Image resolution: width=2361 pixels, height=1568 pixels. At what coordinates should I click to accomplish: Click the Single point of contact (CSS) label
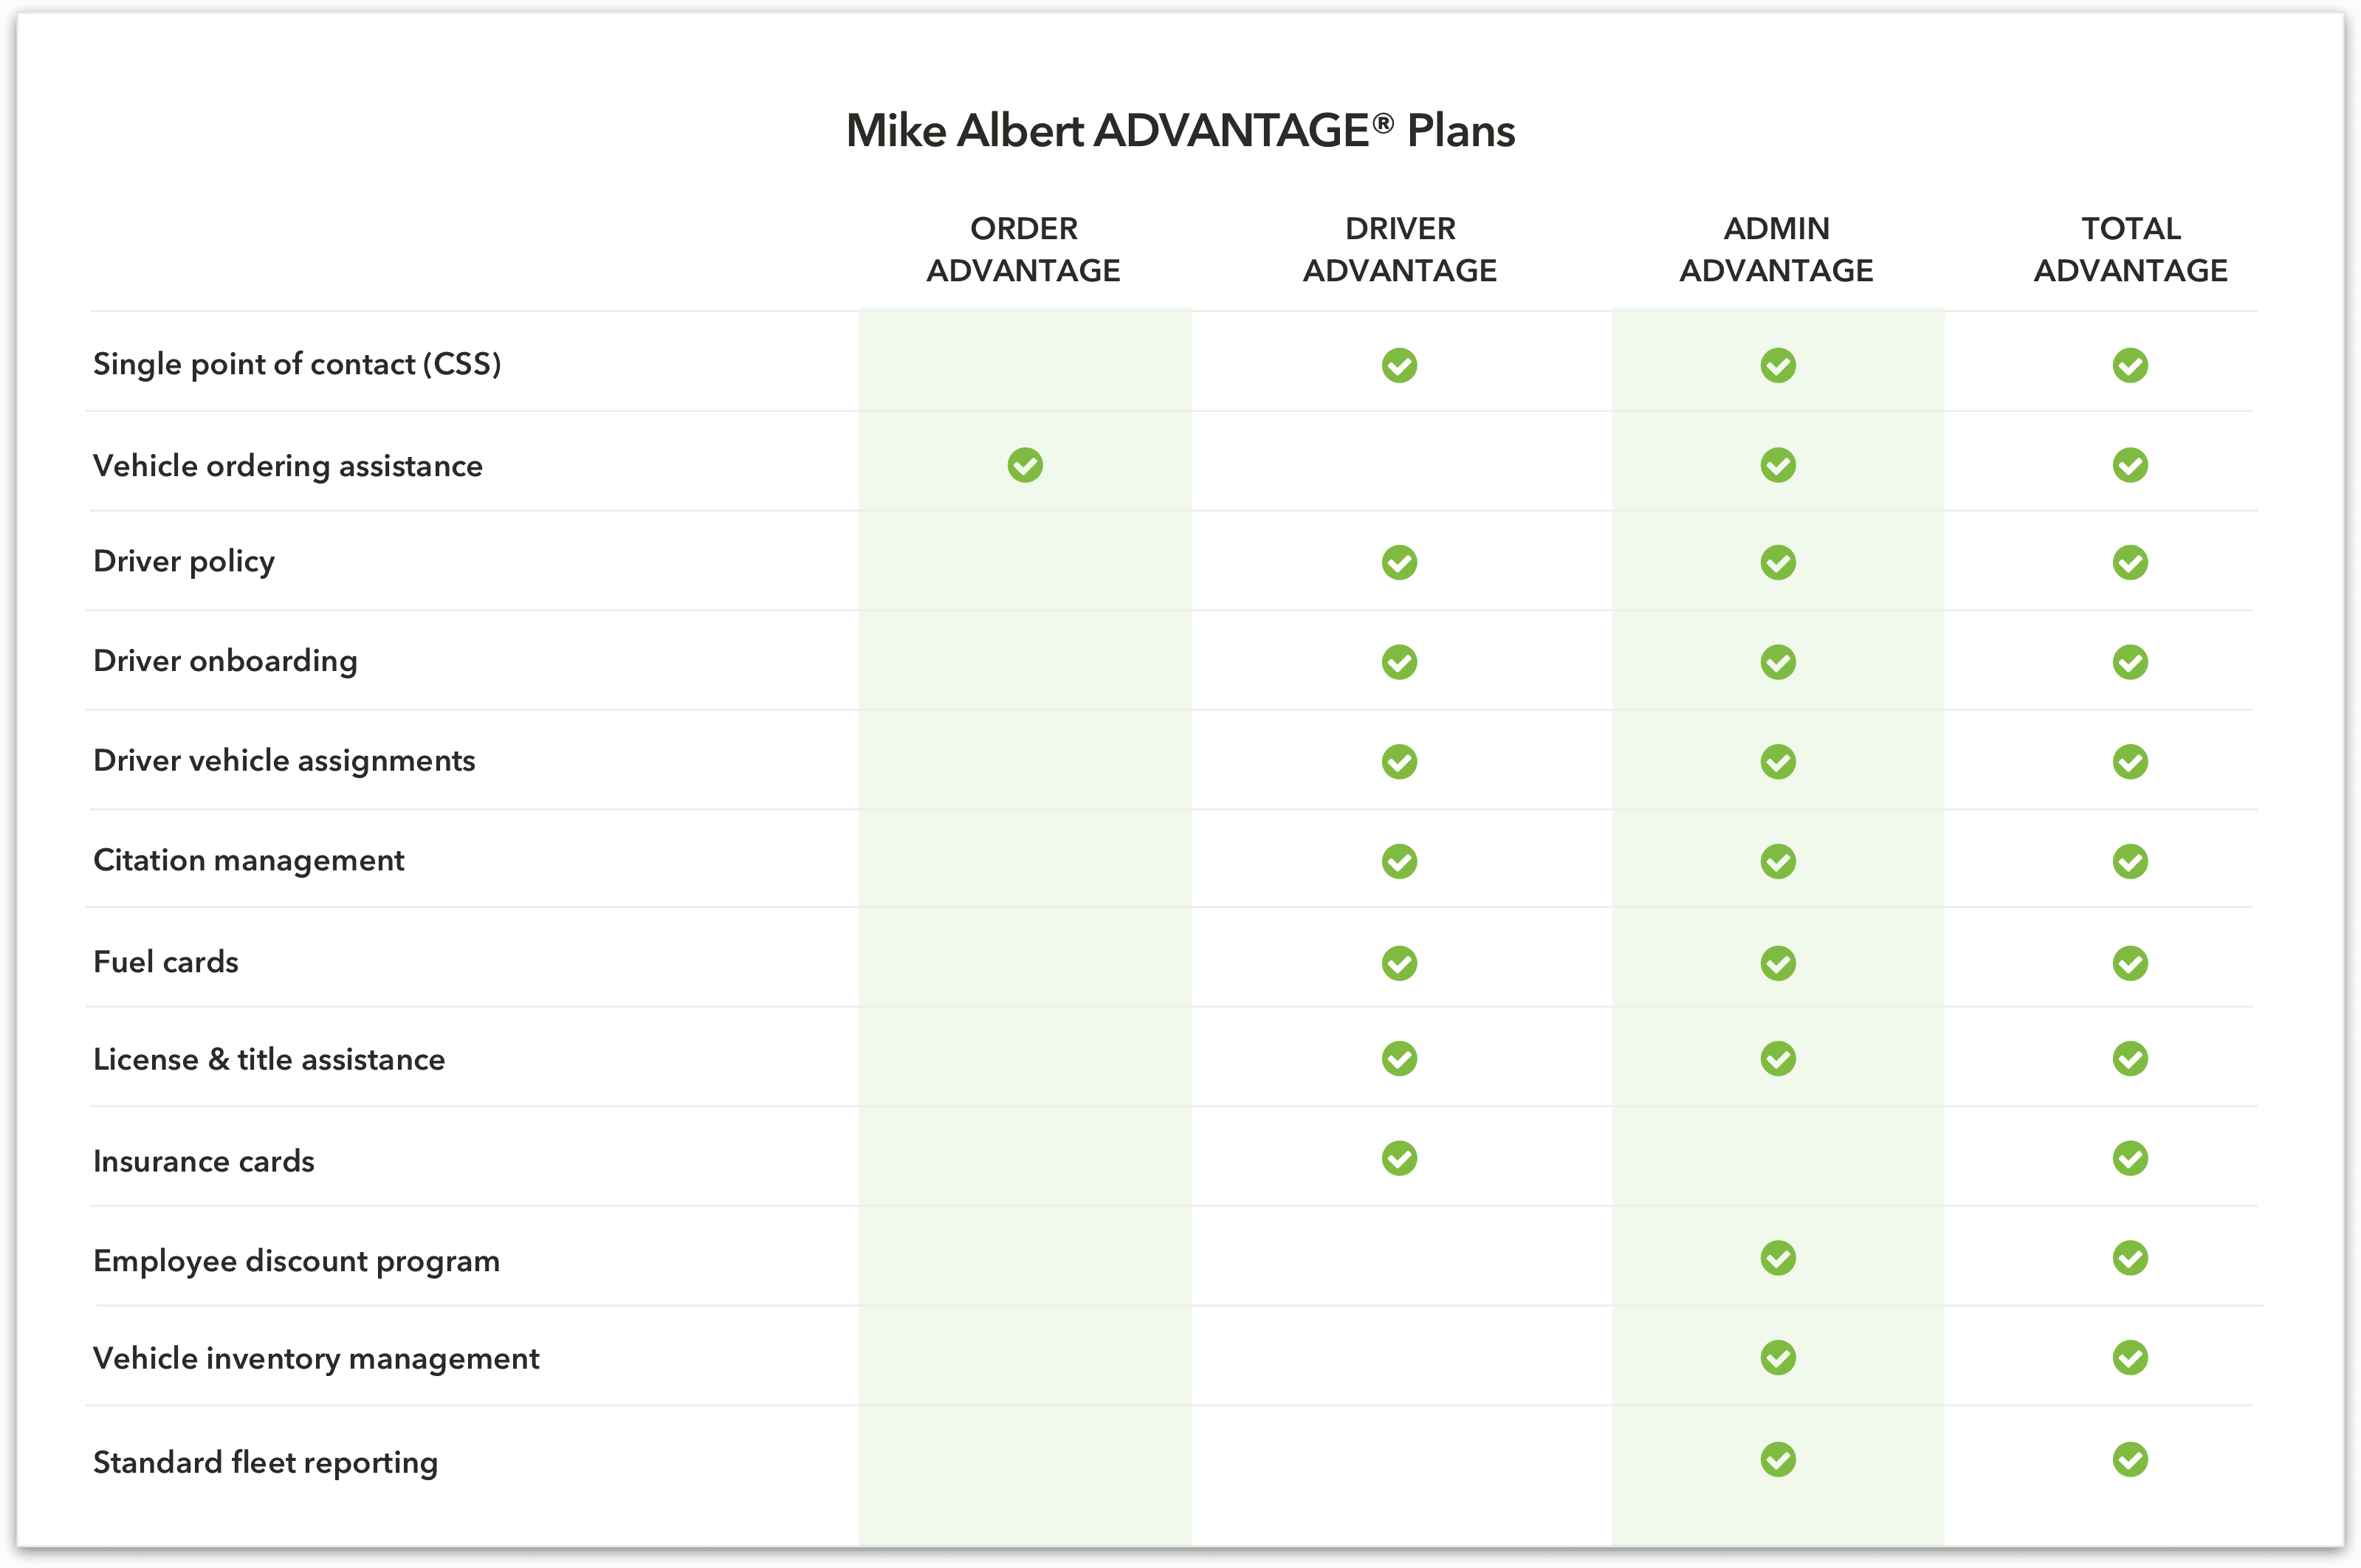point(297,364)
